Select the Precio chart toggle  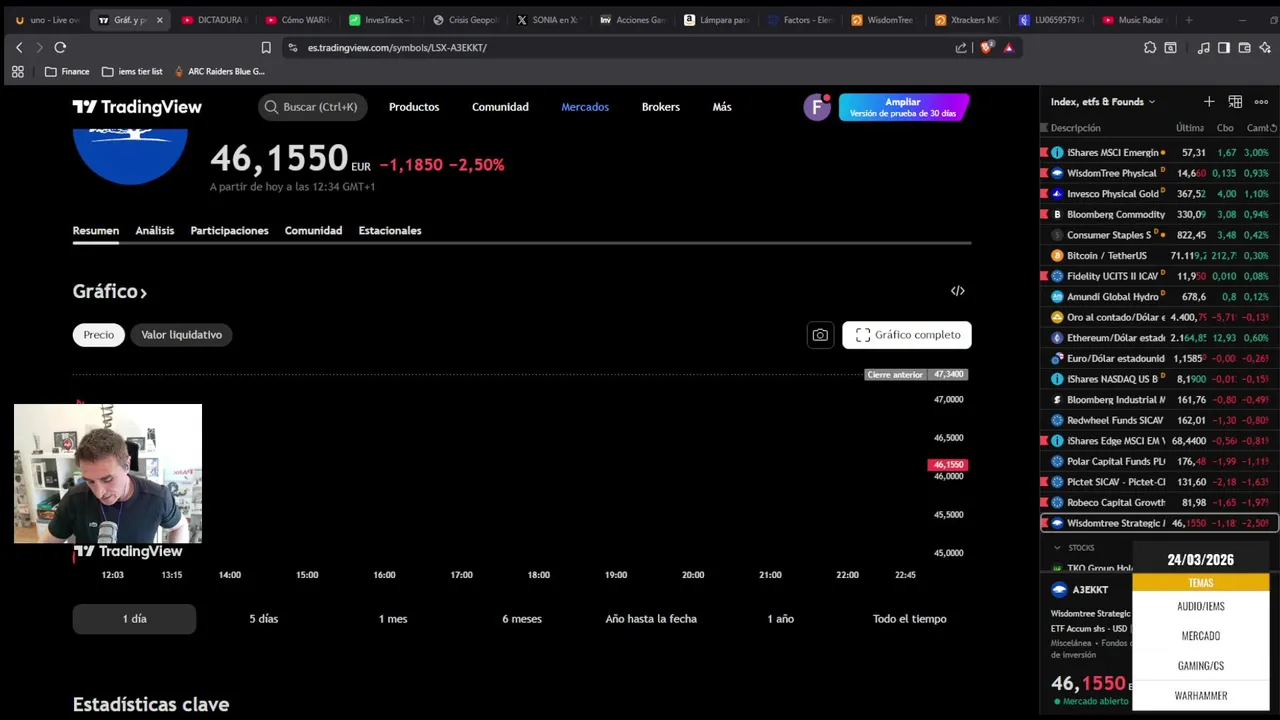(98, 335)
